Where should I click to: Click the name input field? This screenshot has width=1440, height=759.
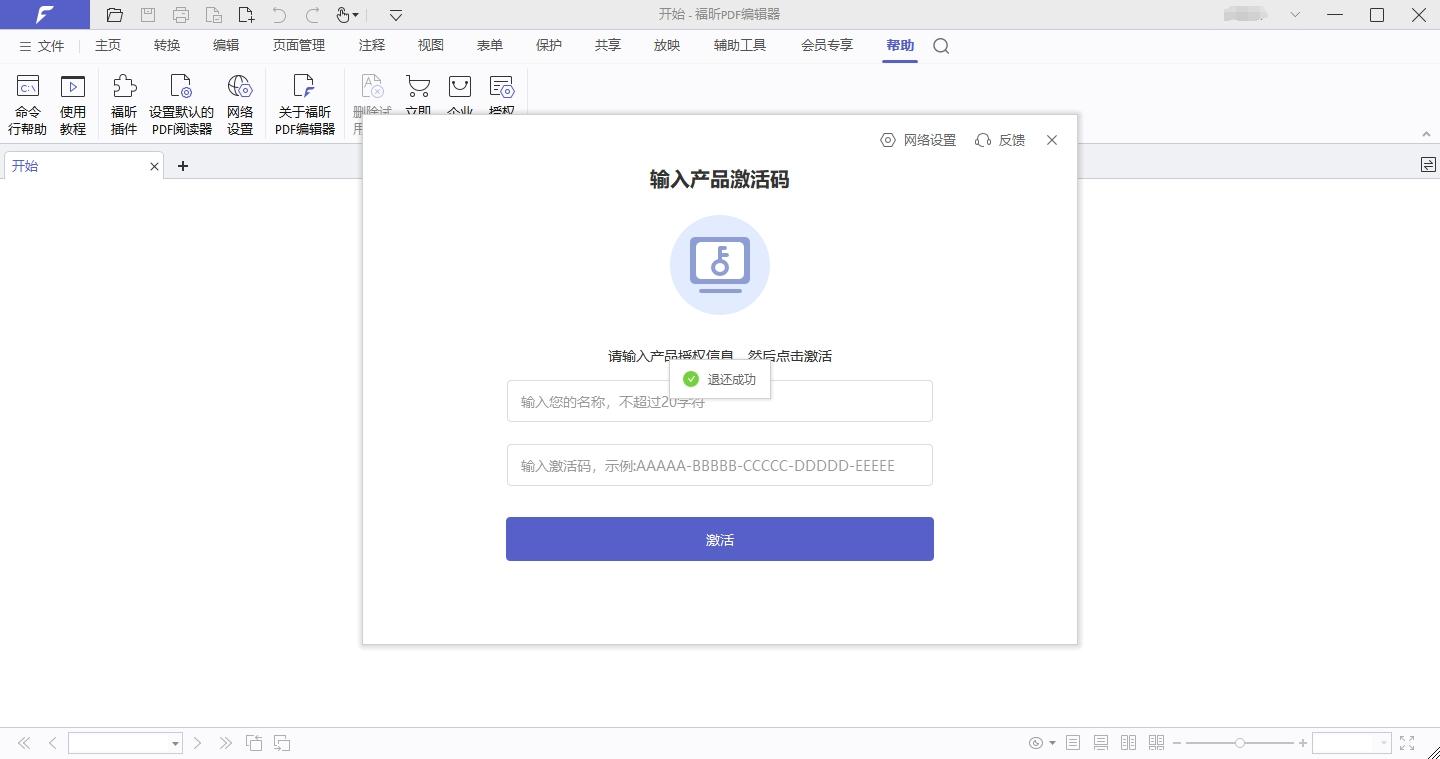pos(720,401)
